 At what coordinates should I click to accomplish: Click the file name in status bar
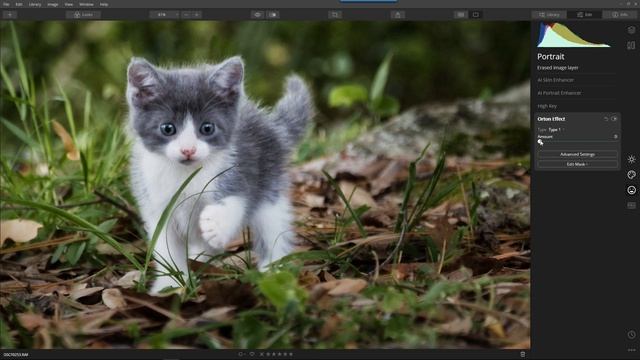(x=16, y=355)
